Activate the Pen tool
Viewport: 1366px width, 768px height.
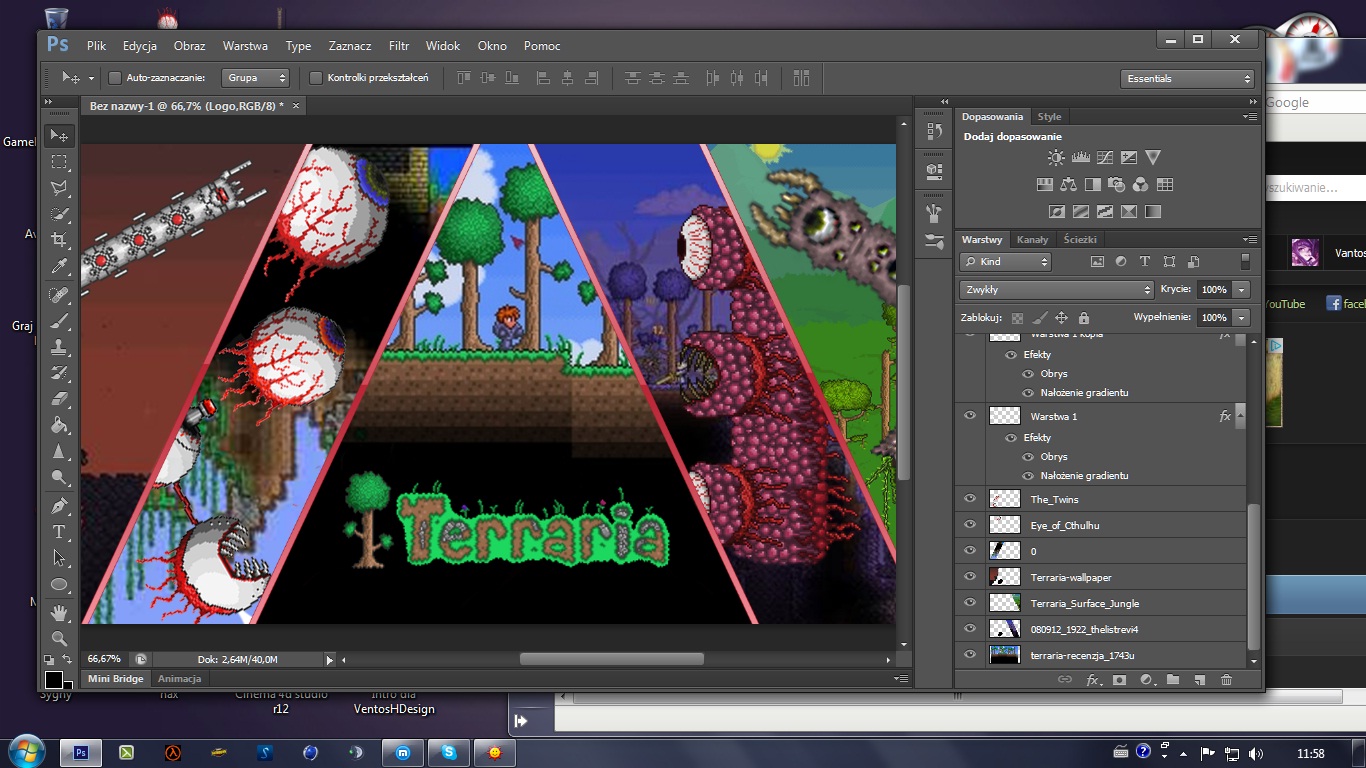[60, 505]
